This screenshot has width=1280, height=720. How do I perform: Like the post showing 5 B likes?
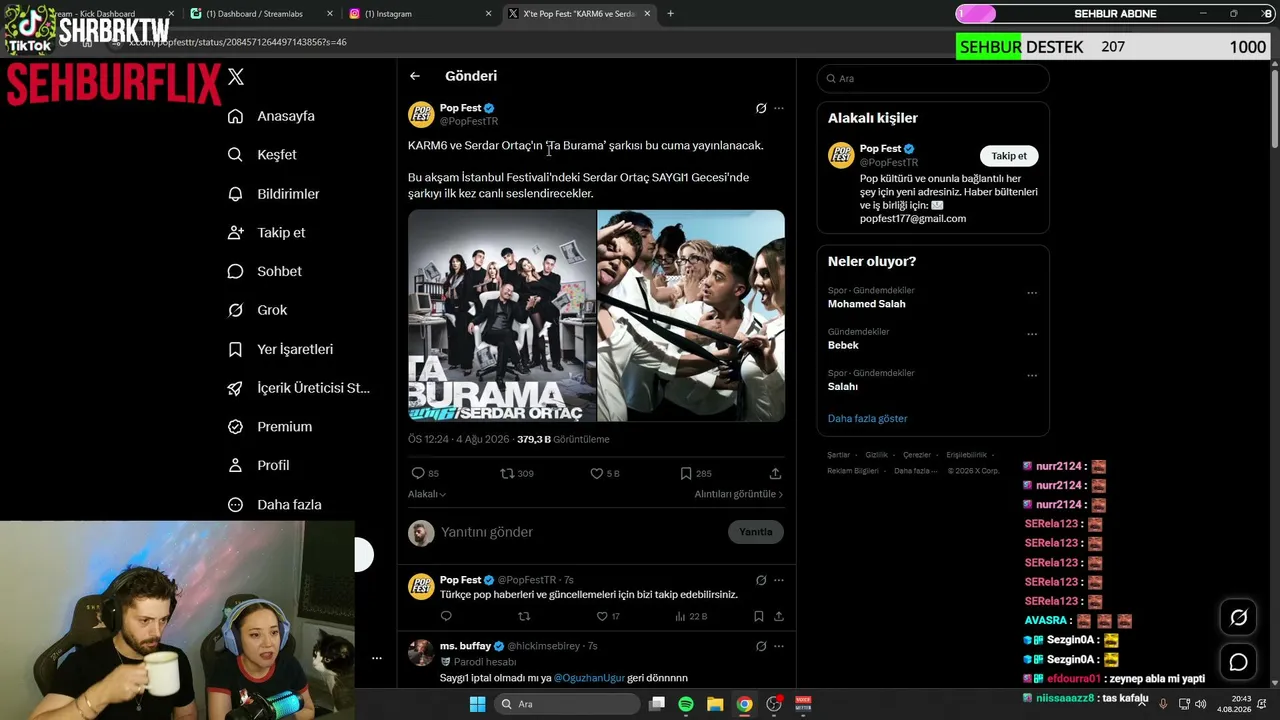[596, 473]
